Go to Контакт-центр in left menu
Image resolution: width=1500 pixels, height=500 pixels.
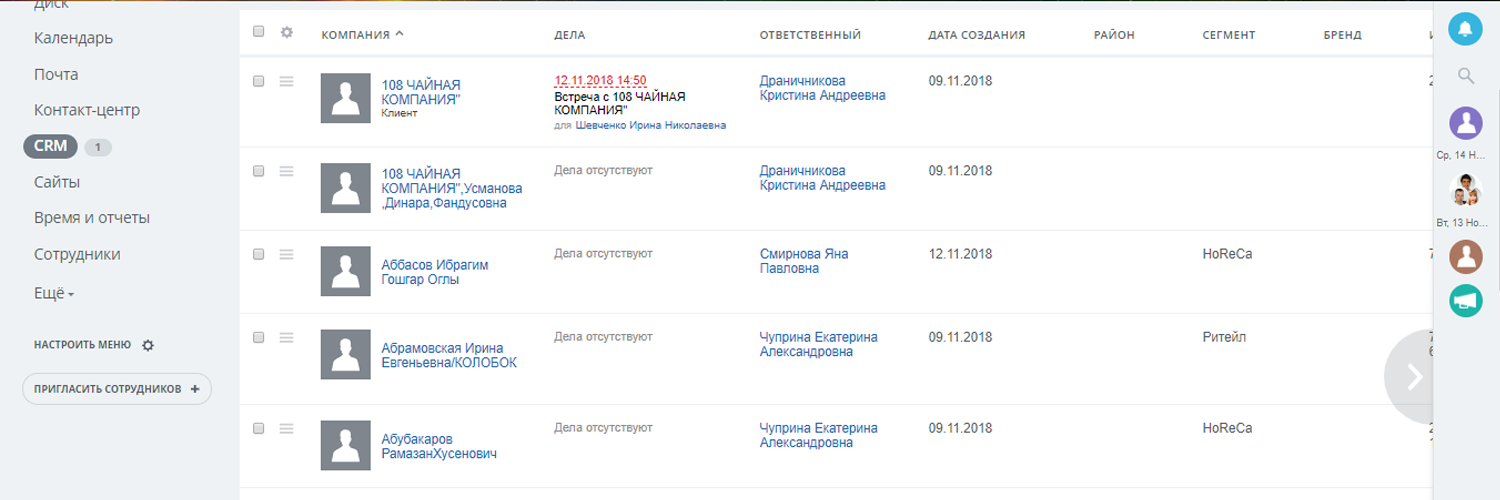87,110
